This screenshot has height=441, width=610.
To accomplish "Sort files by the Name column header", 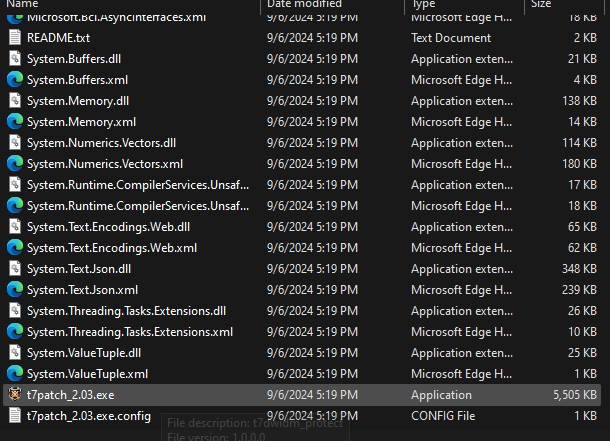I will click(23, 5).
